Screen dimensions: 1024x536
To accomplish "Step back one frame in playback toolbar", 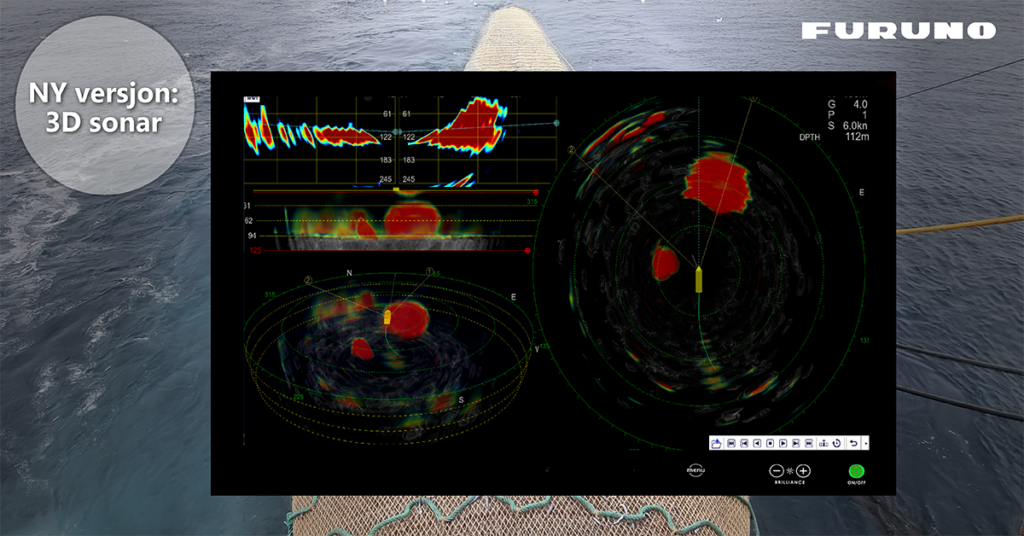I will pos(744,443).
